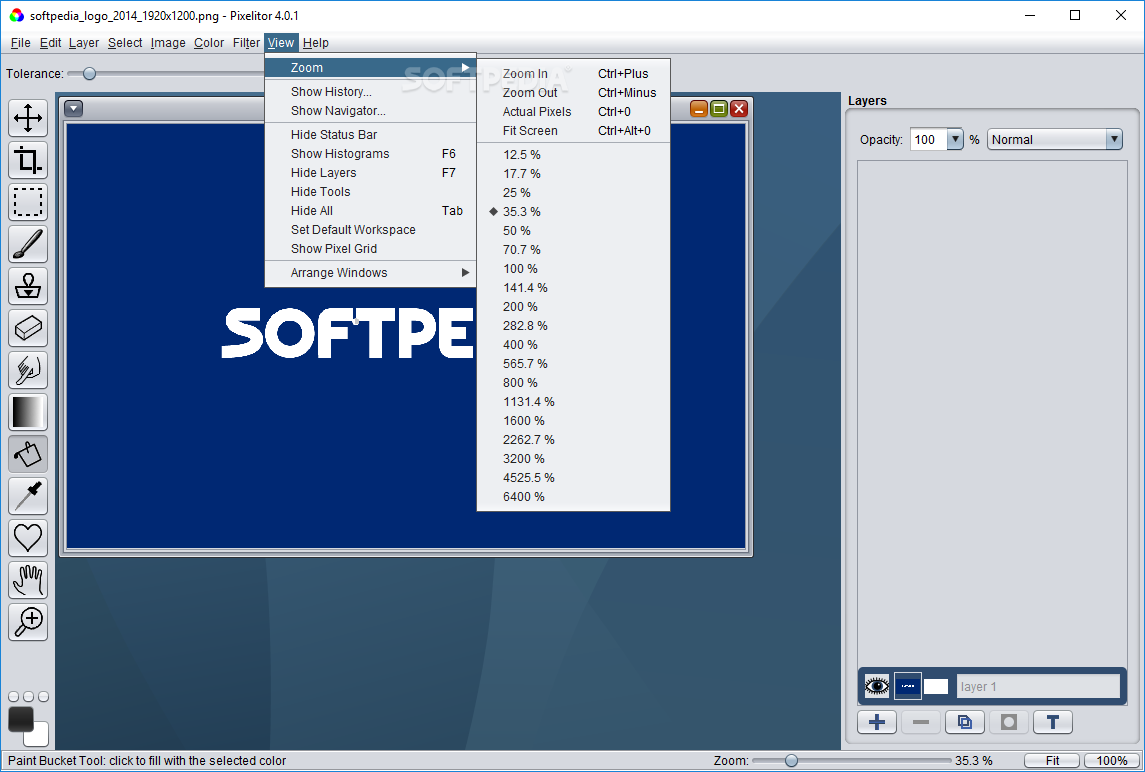
Task: Click Show History... menu item
Action: [x=370, y=92]
